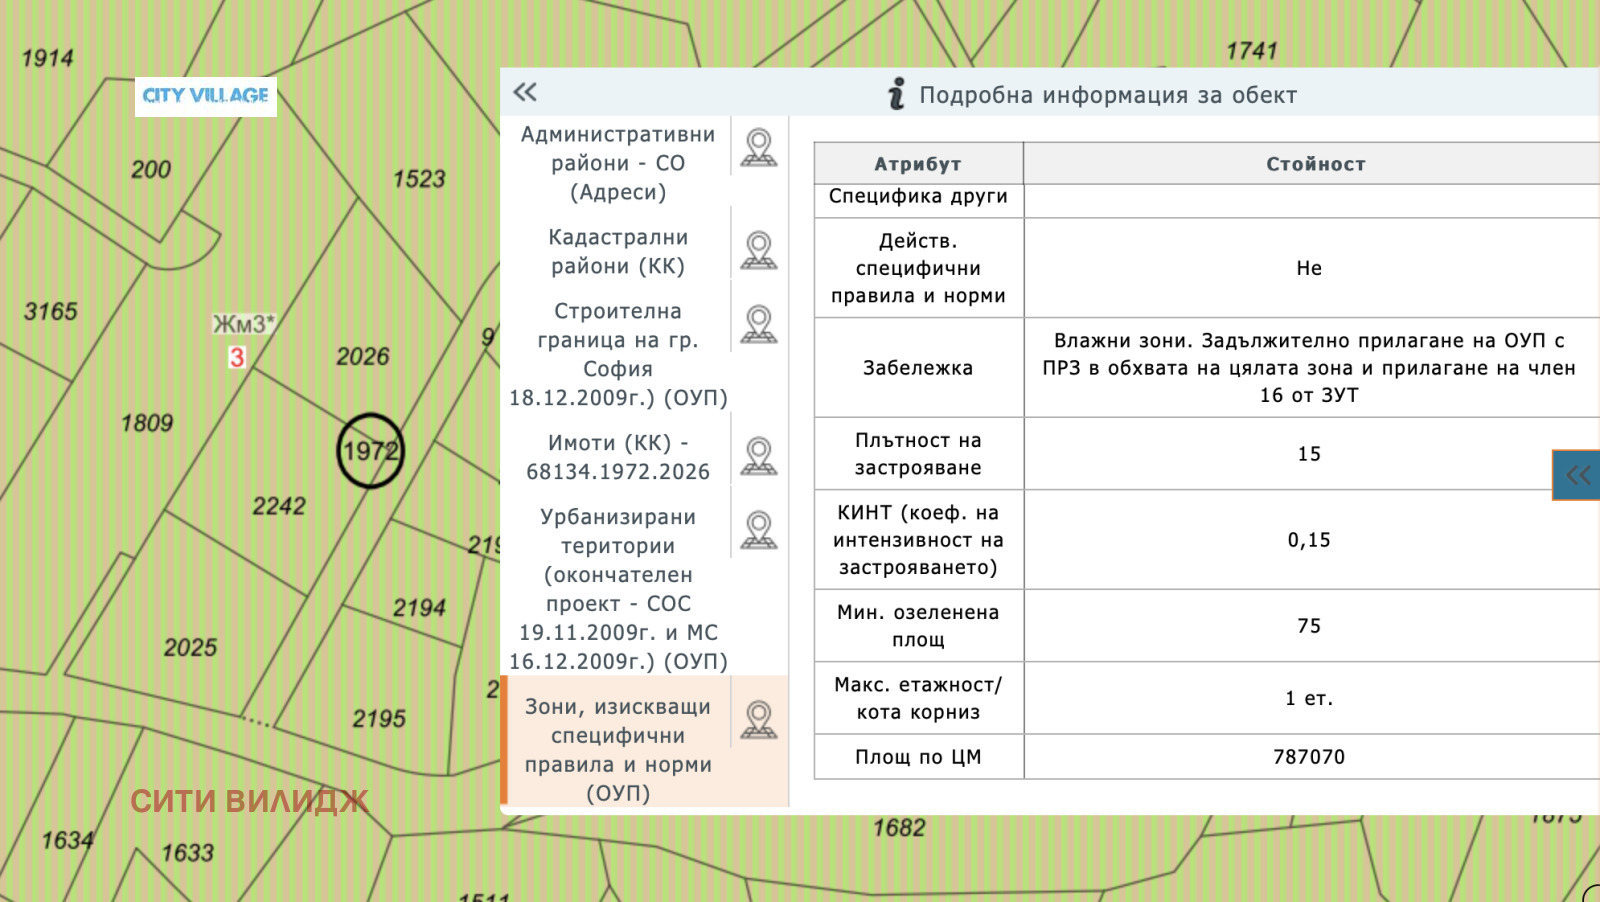
Task: Open Урбанизирани територии (ОУП) entry
Action: coord(617,589)
